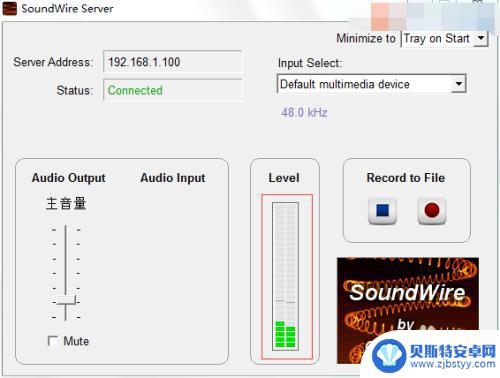Click the SoundWire logo image
Image resolution: width=500 pixels, height=378 pixels.
(x=408, y=310)
